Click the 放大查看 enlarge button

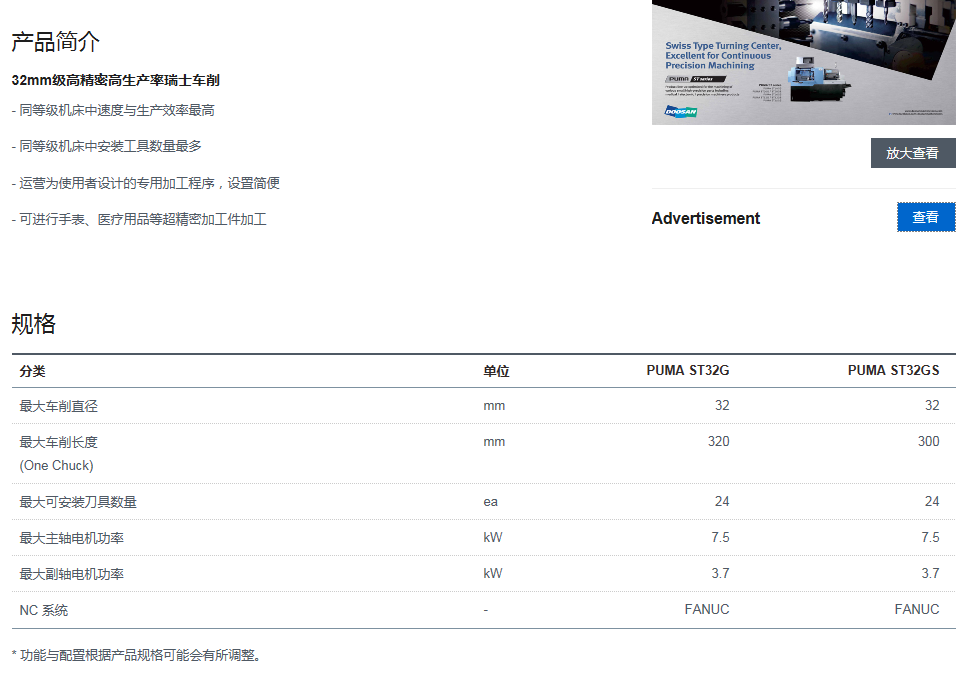(912, 153)
